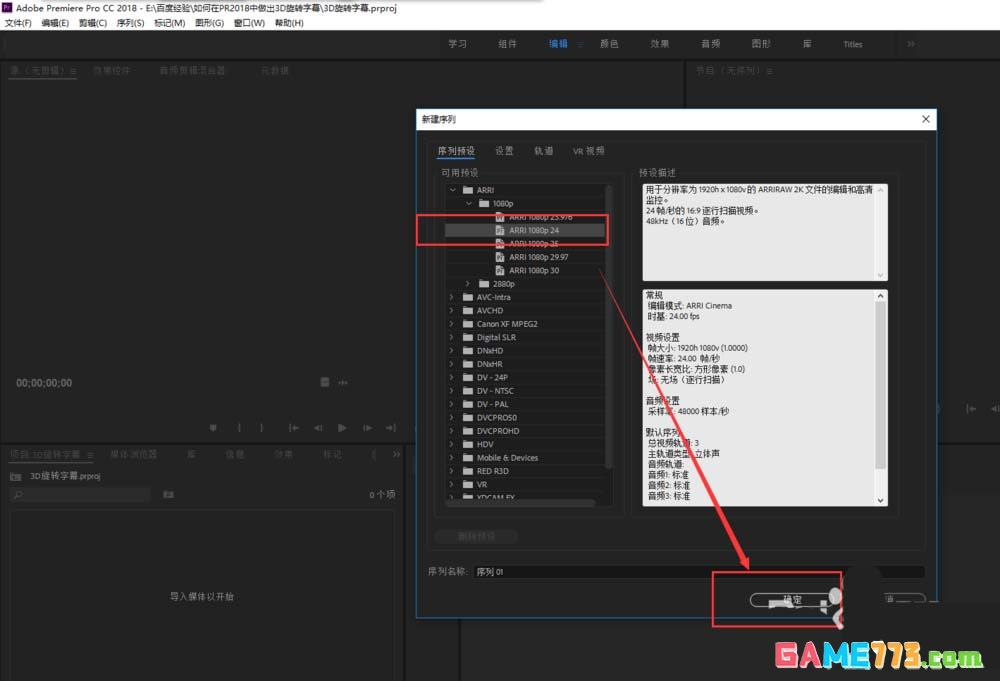The width and height of the screenshot is (1000, 681).
Task: Click the preset tree vertical scrollbar
Action: pyautogui.click(x=608, y=326)
